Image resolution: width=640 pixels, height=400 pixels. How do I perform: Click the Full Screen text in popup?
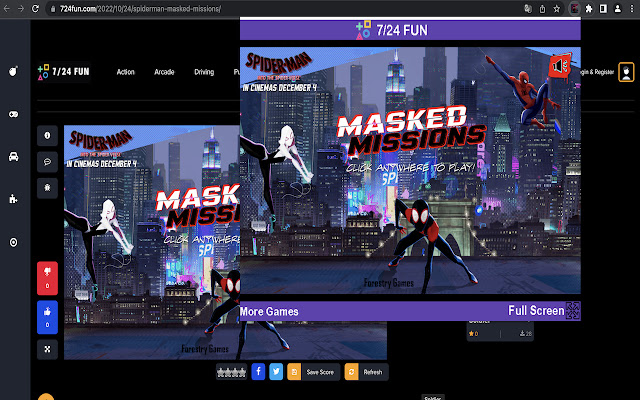tap(536, 311)
